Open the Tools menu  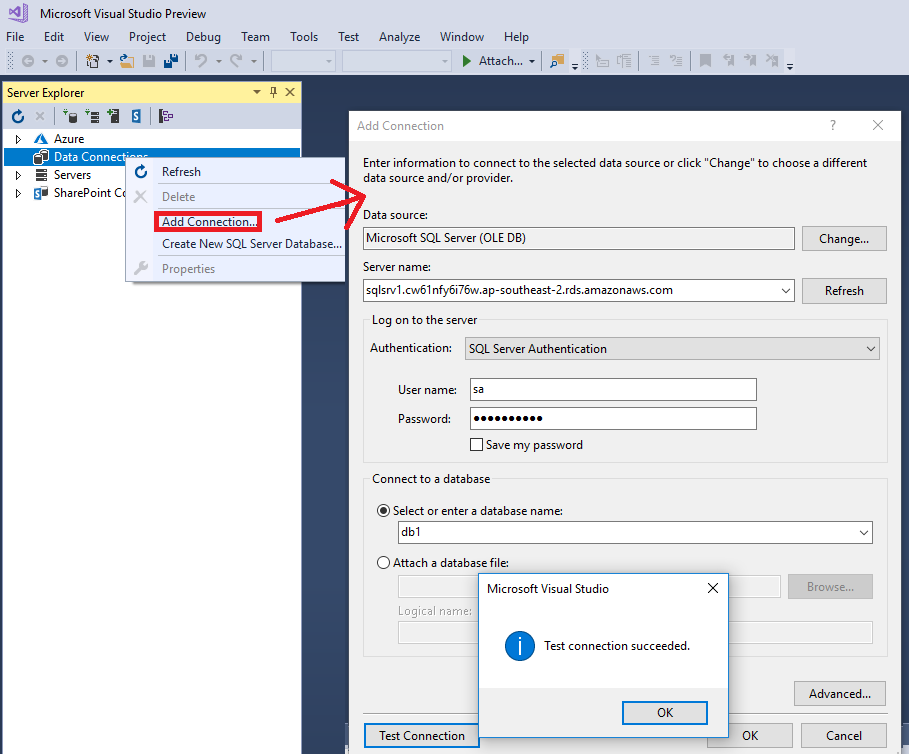304,37
